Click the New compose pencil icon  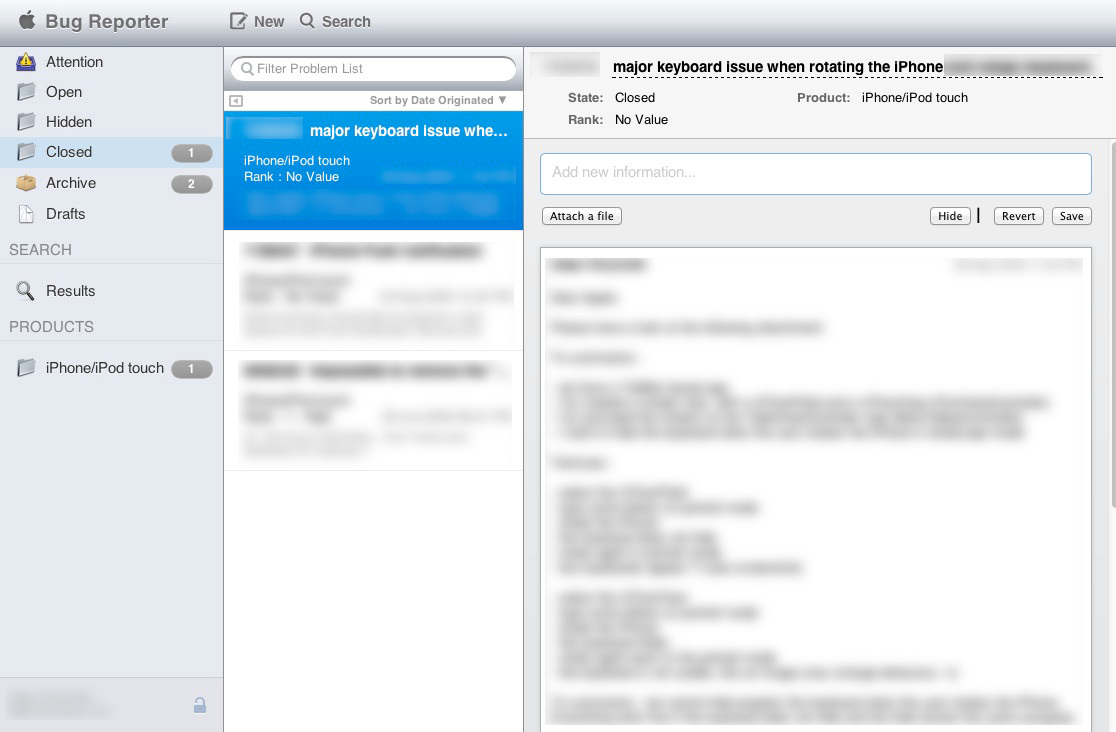(238, 21)
